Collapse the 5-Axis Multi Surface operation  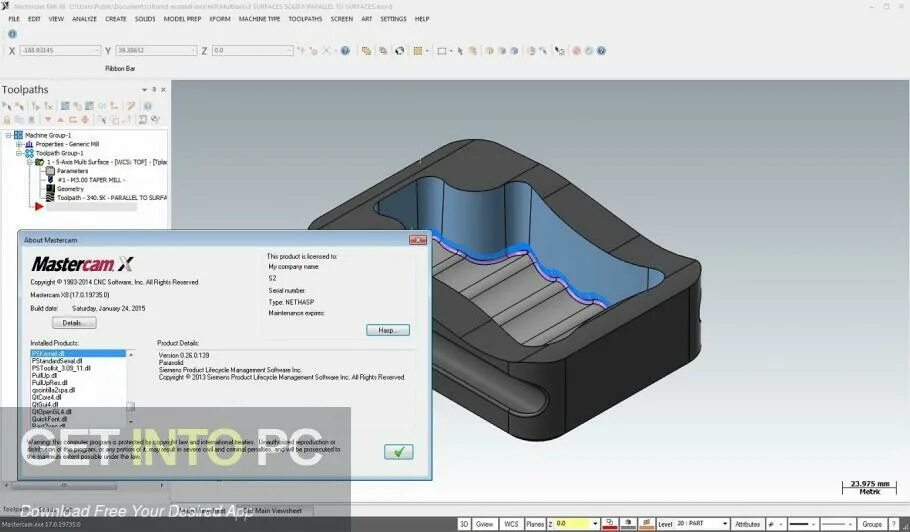[30, 162]
